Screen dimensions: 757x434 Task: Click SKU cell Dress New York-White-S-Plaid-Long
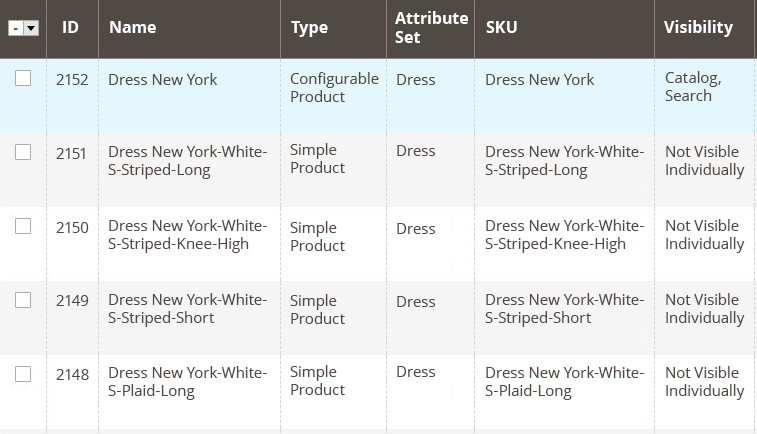tap(564, 382)
